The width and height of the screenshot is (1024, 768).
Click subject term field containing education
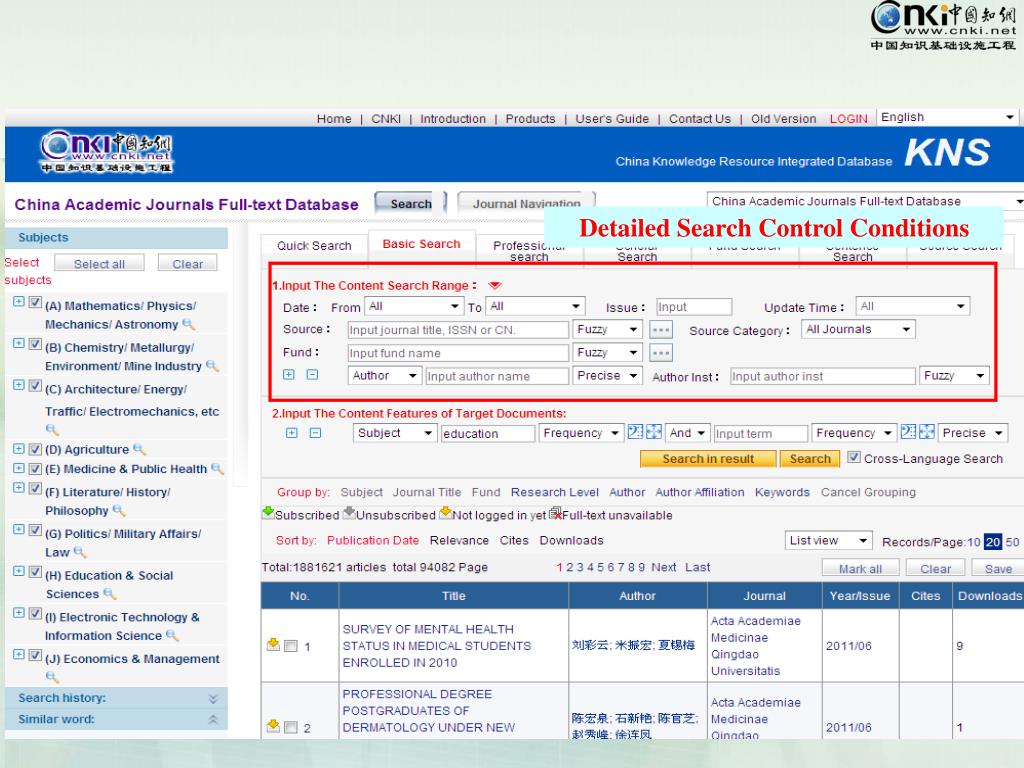pos(488,434)
